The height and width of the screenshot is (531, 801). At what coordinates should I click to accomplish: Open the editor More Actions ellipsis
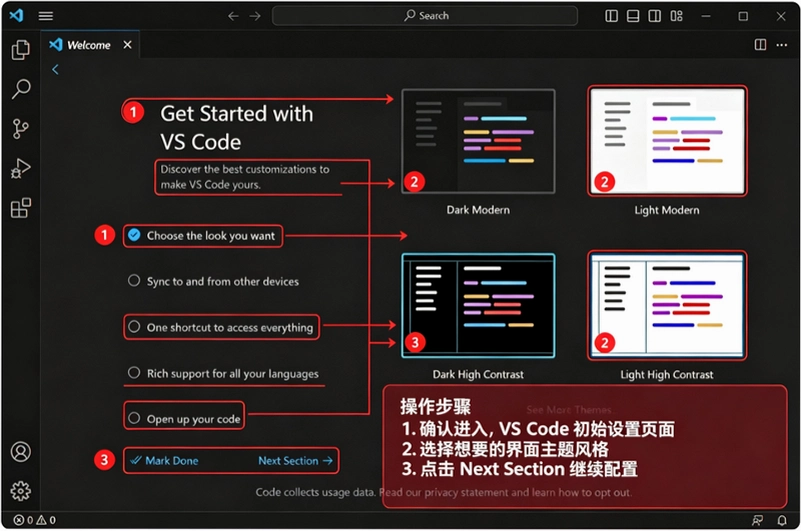[x=782, y=45]
